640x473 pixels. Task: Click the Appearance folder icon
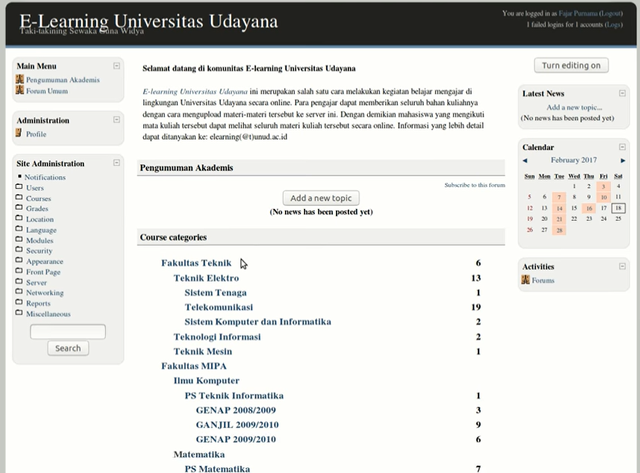[19, 260]
